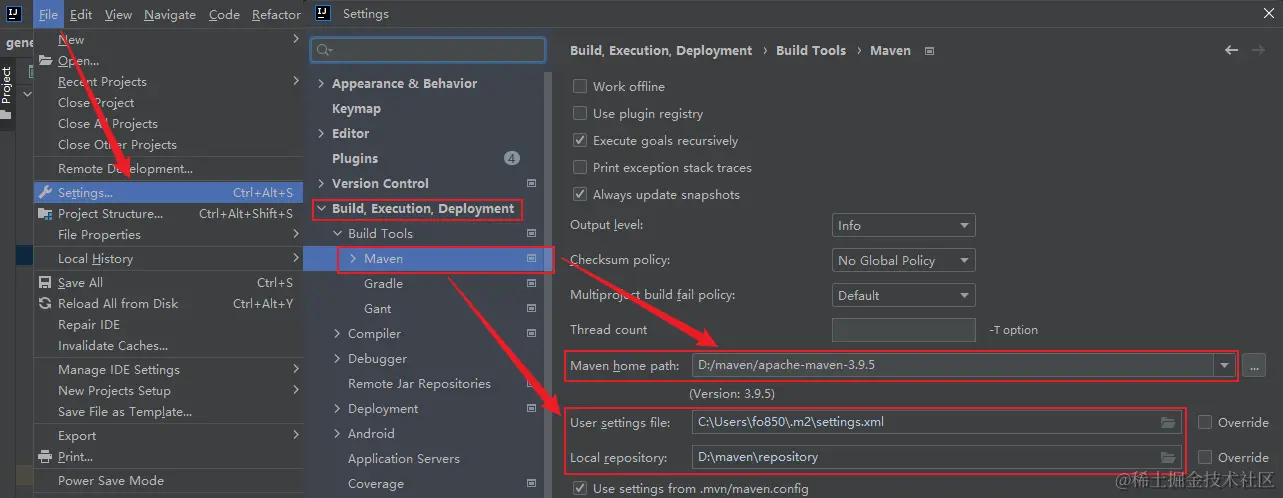Open the Plugins settings page

click(x=355, y=159)
